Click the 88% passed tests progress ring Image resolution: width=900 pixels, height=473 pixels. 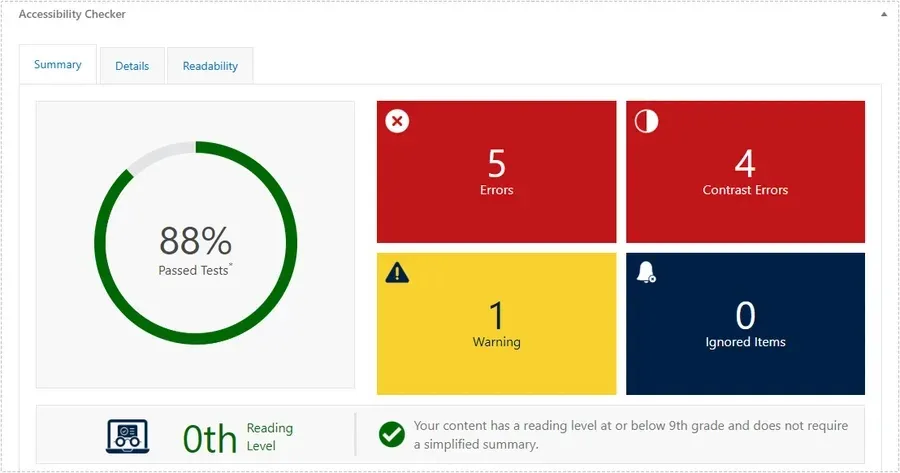click(x=196, y=243)
